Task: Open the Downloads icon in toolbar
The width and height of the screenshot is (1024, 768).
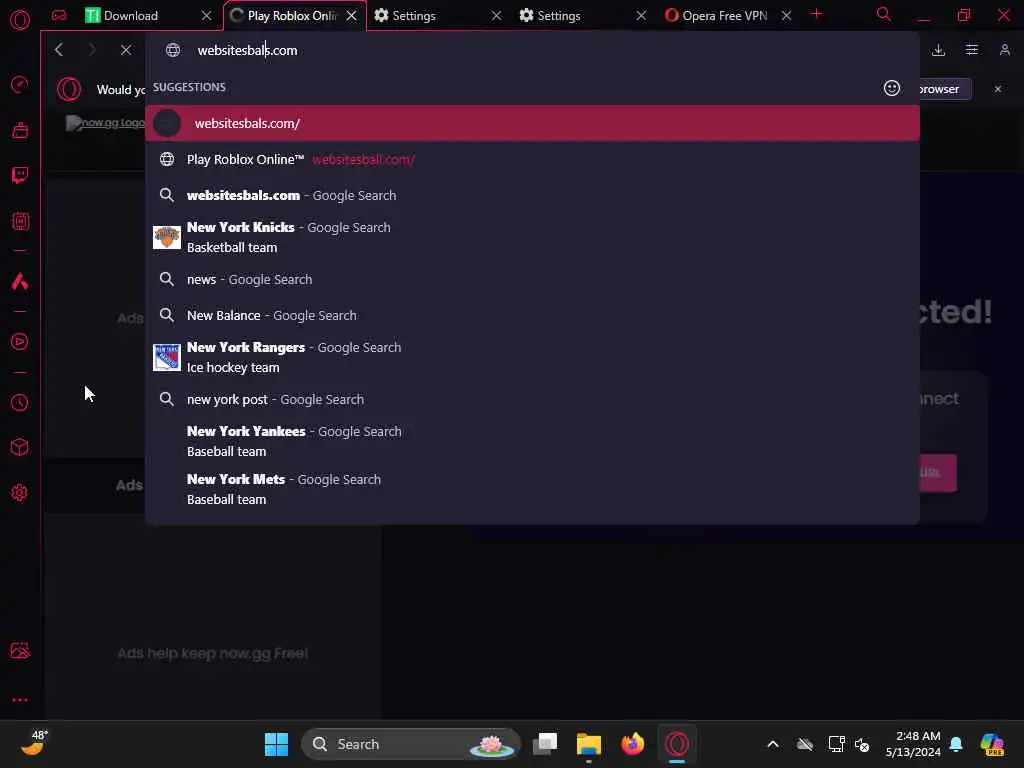Action: point(938,50)
